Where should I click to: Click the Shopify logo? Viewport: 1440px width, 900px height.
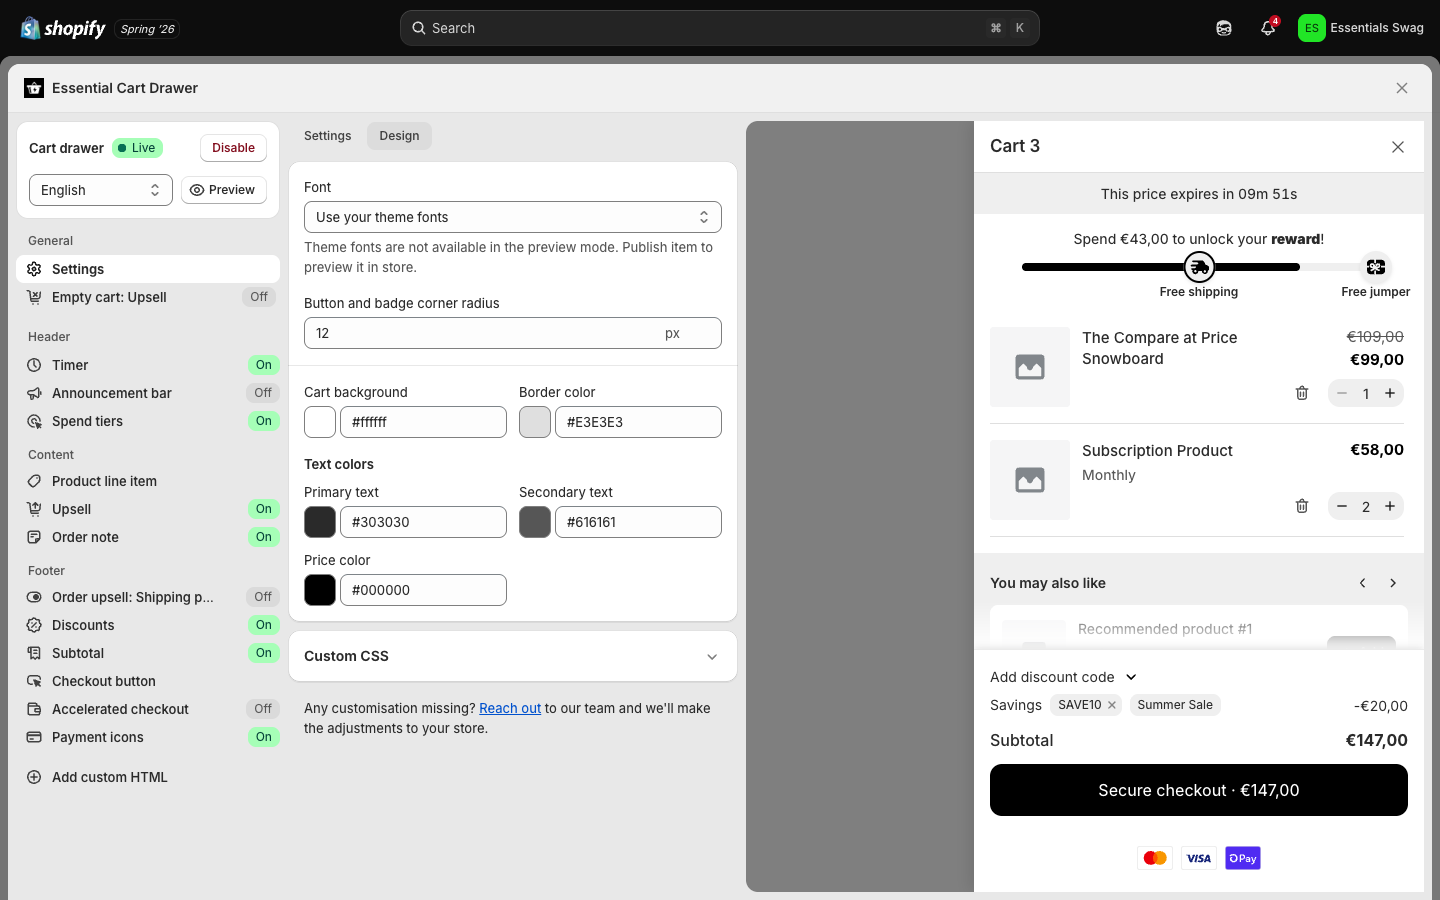pos(63,28)
